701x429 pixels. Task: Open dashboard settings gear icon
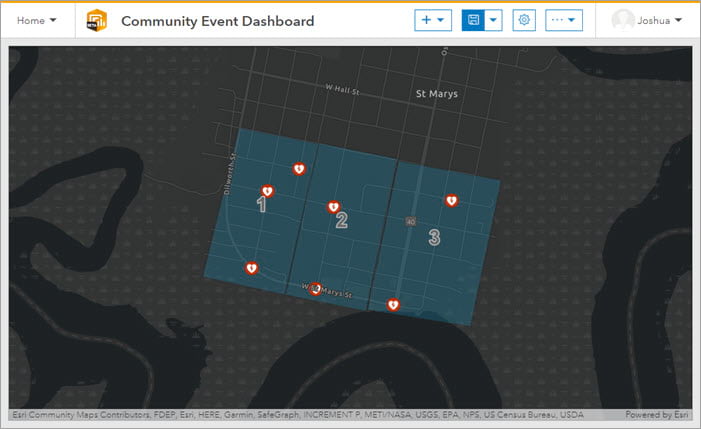(x=524, y=20)
